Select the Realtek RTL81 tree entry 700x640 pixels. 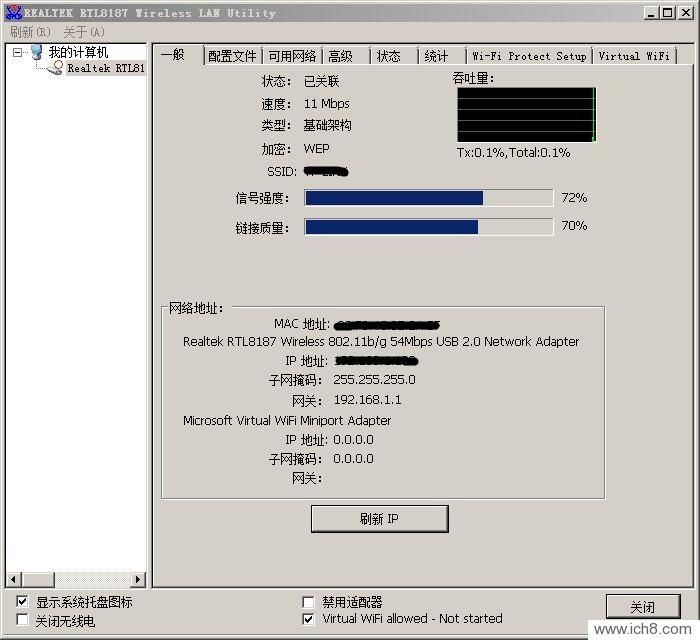pos(106,68)
